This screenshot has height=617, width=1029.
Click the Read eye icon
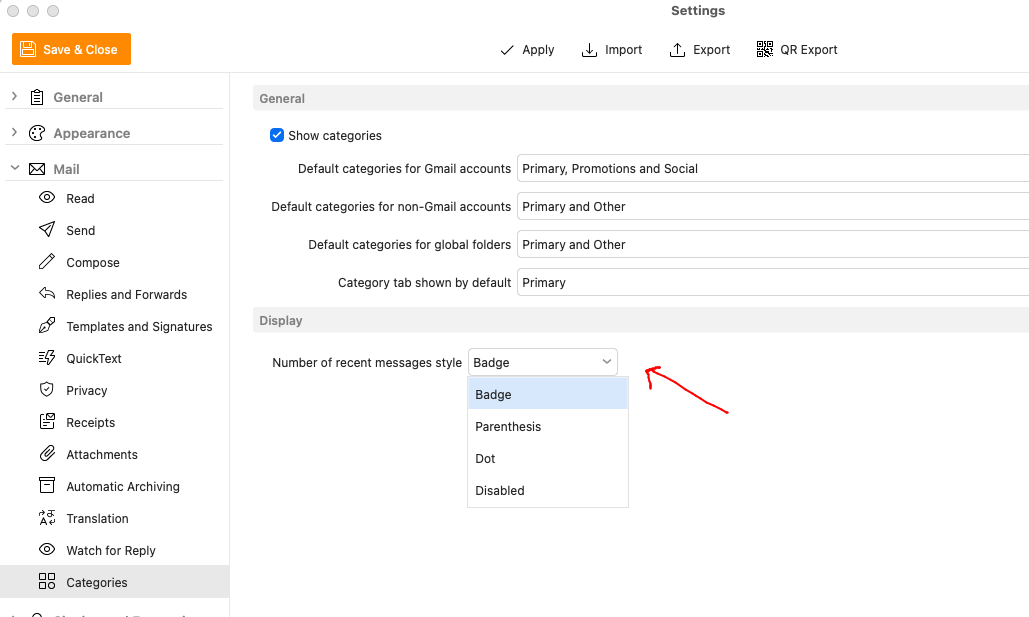coord(47,198)
